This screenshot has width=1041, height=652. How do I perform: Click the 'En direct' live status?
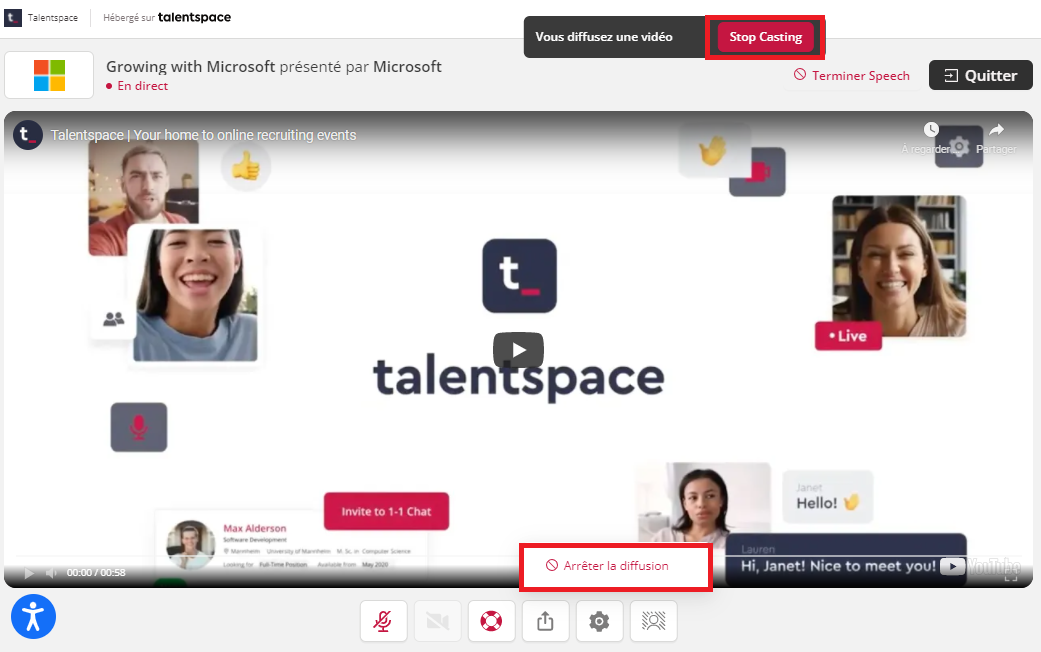(137, 86)
